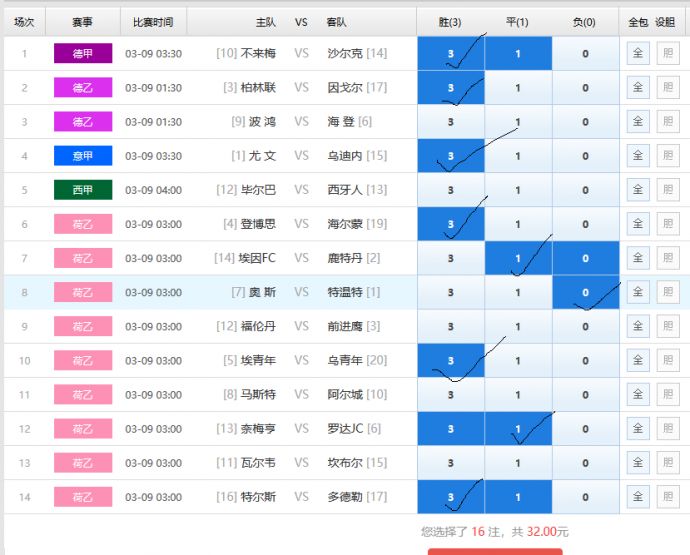
Task: Click the 德甲 league tag
Action: click(x=83, y=53)
